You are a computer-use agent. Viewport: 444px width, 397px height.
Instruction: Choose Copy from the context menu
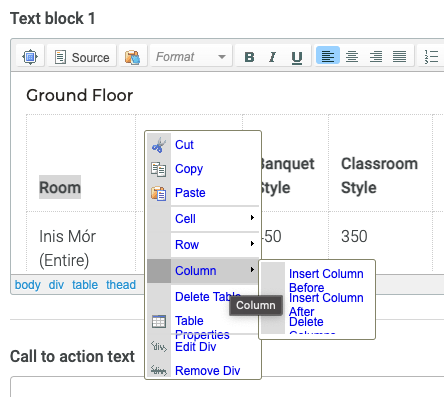coord(203,169)
